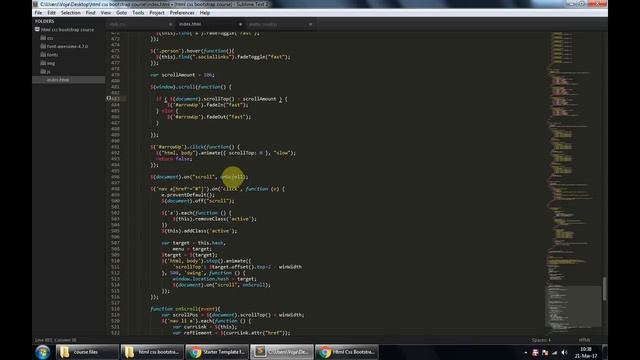Viewport: 640px width, 360px height.
Task: Switch to the first (leftmost) editor tab
Action: pyautogui.click(x=139, y=24)
